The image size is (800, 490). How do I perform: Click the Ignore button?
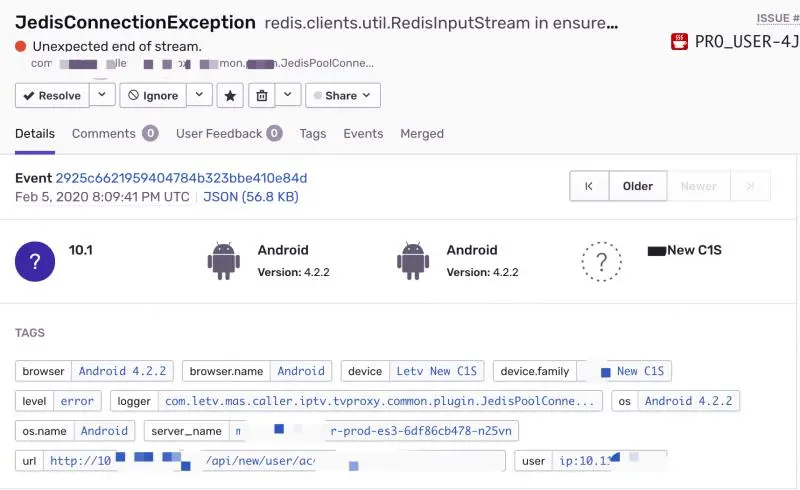(x=153, y=95)
